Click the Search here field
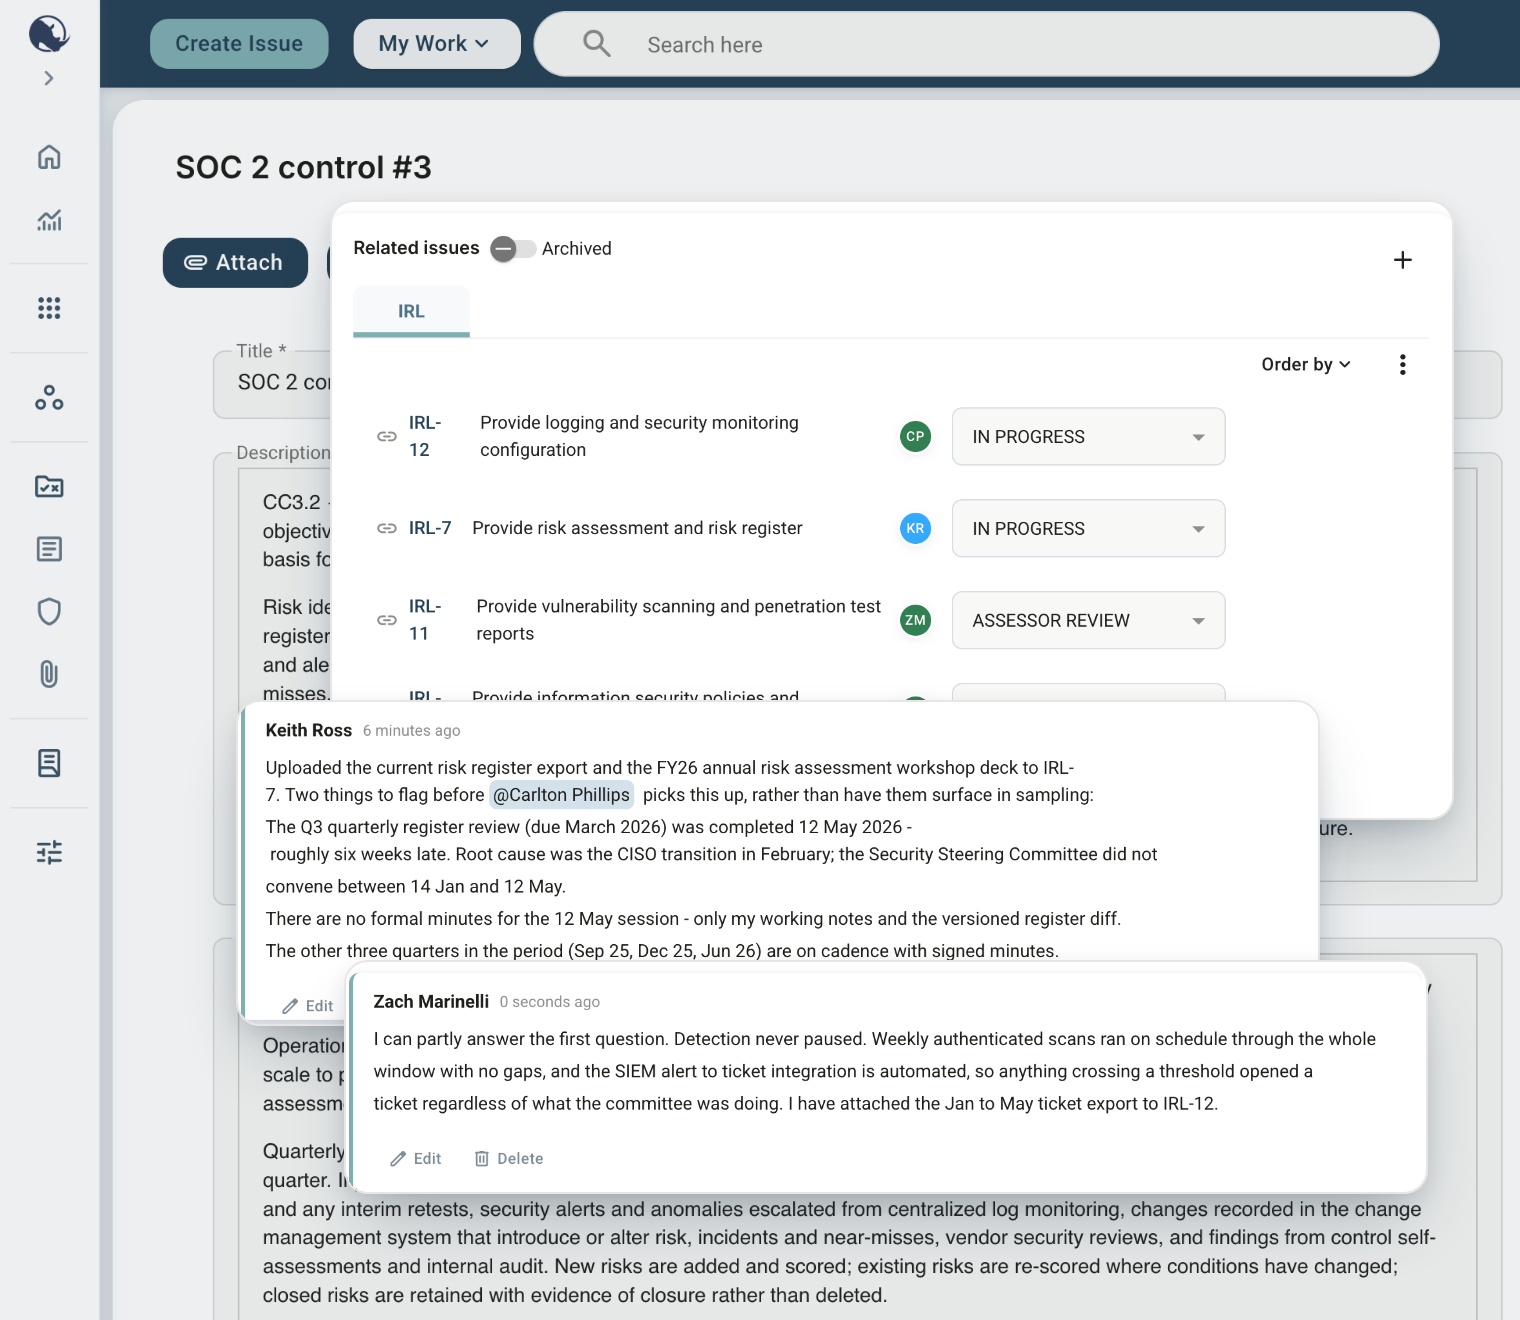 (x=987, y=44)
